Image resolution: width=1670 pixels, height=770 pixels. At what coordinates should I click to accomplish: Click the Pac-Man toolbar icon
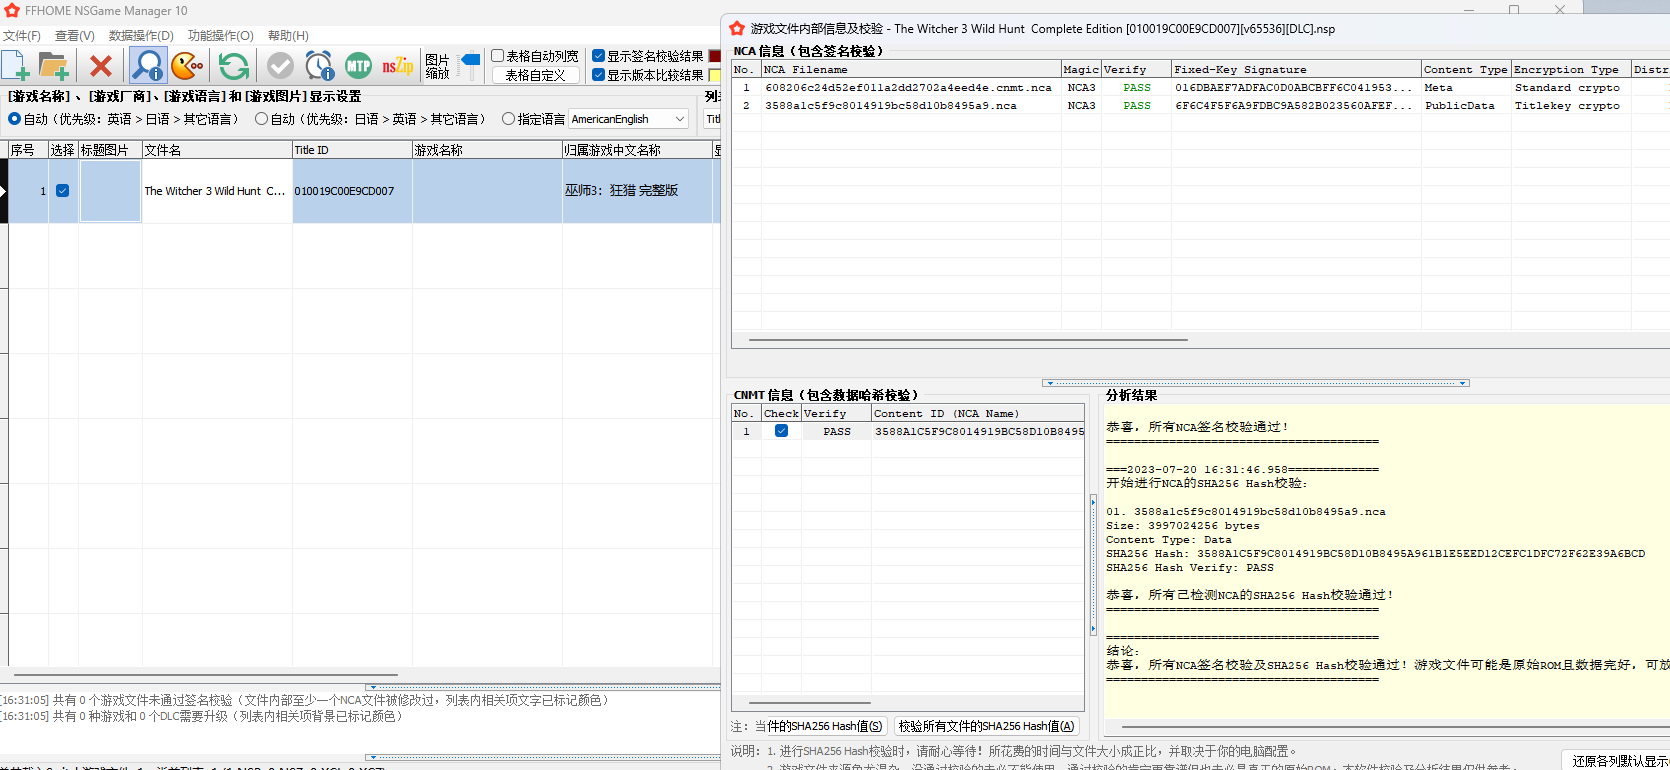(x=187, y=66)
